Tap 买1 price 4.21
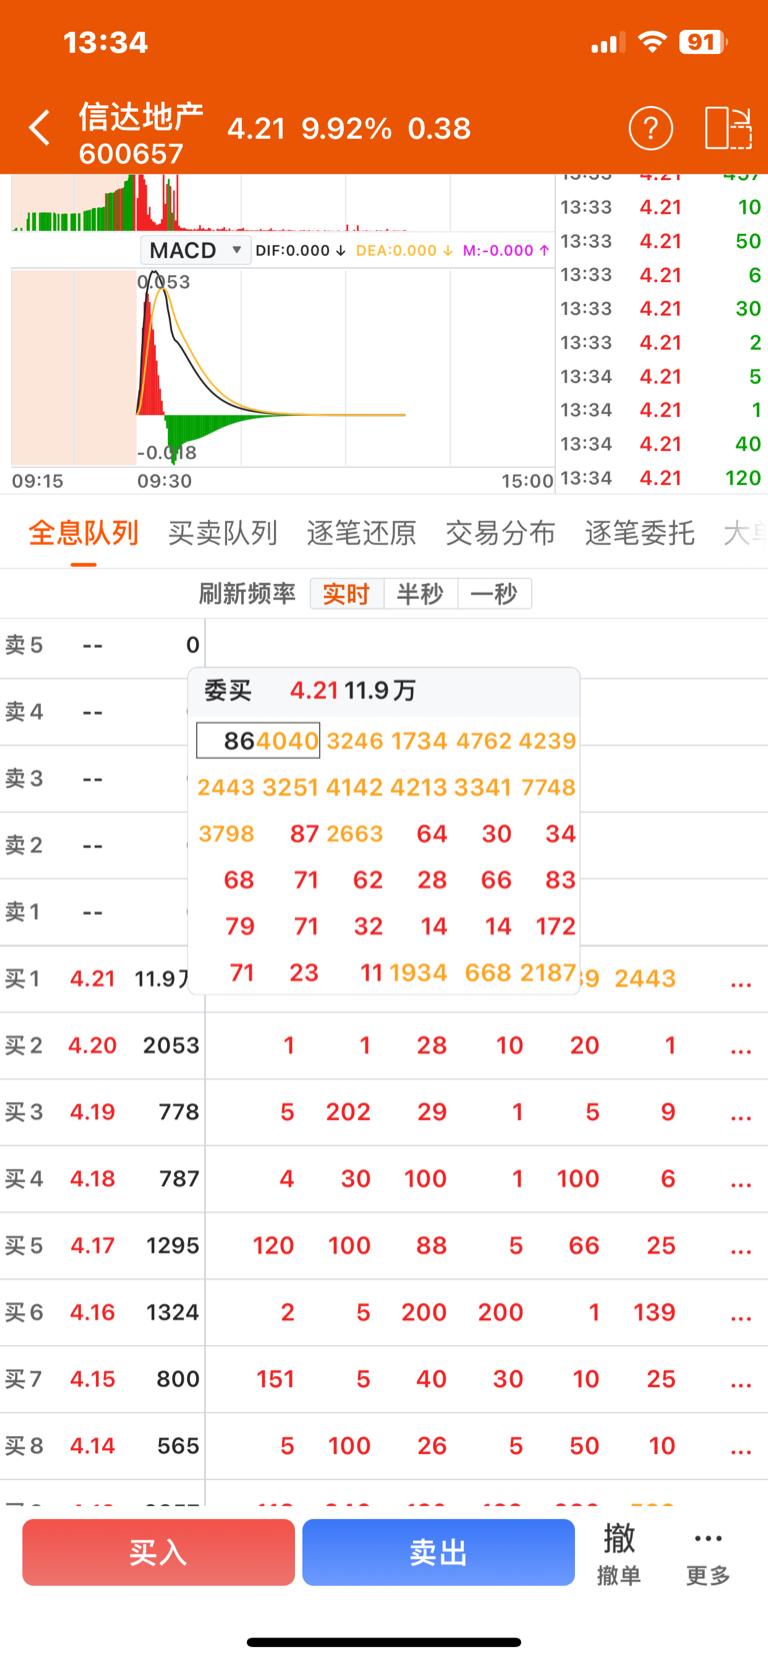Viewport: 768px width, 1663px height. [x=93, y=978]
